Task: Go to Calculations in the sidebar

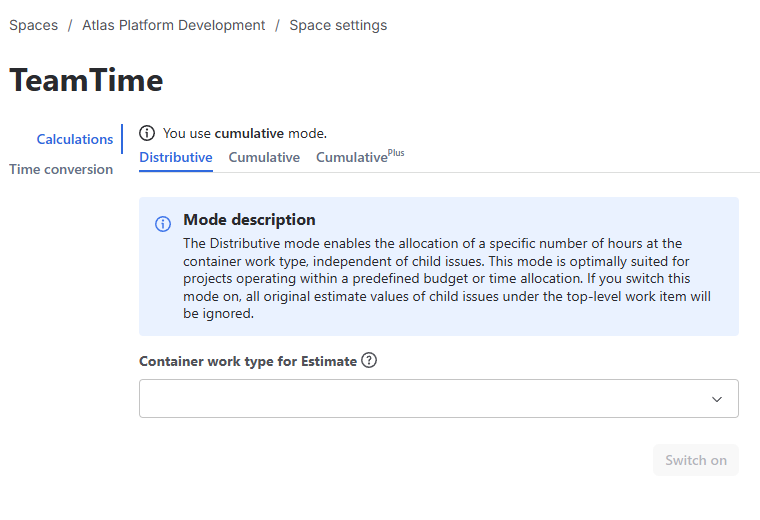Action: 75,139
